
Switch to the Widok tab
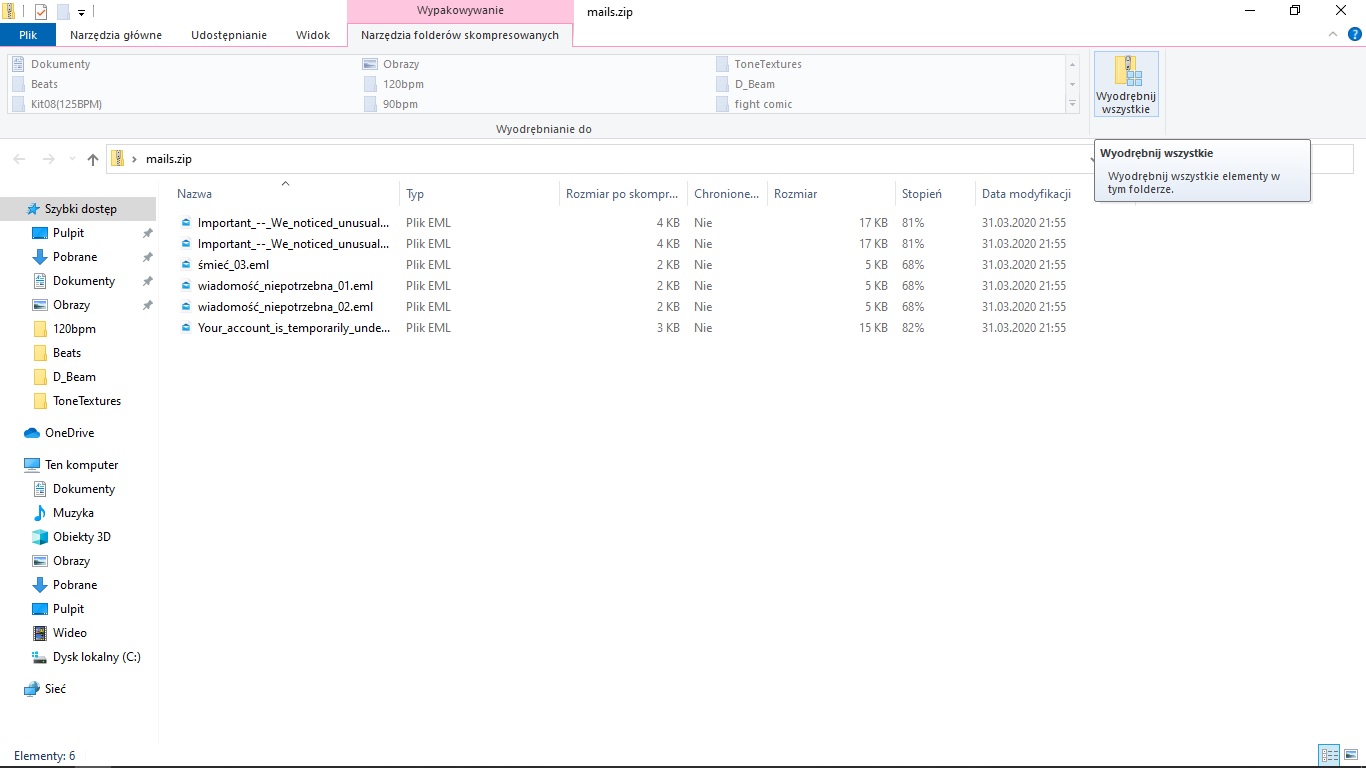click(x=313, y=35)
